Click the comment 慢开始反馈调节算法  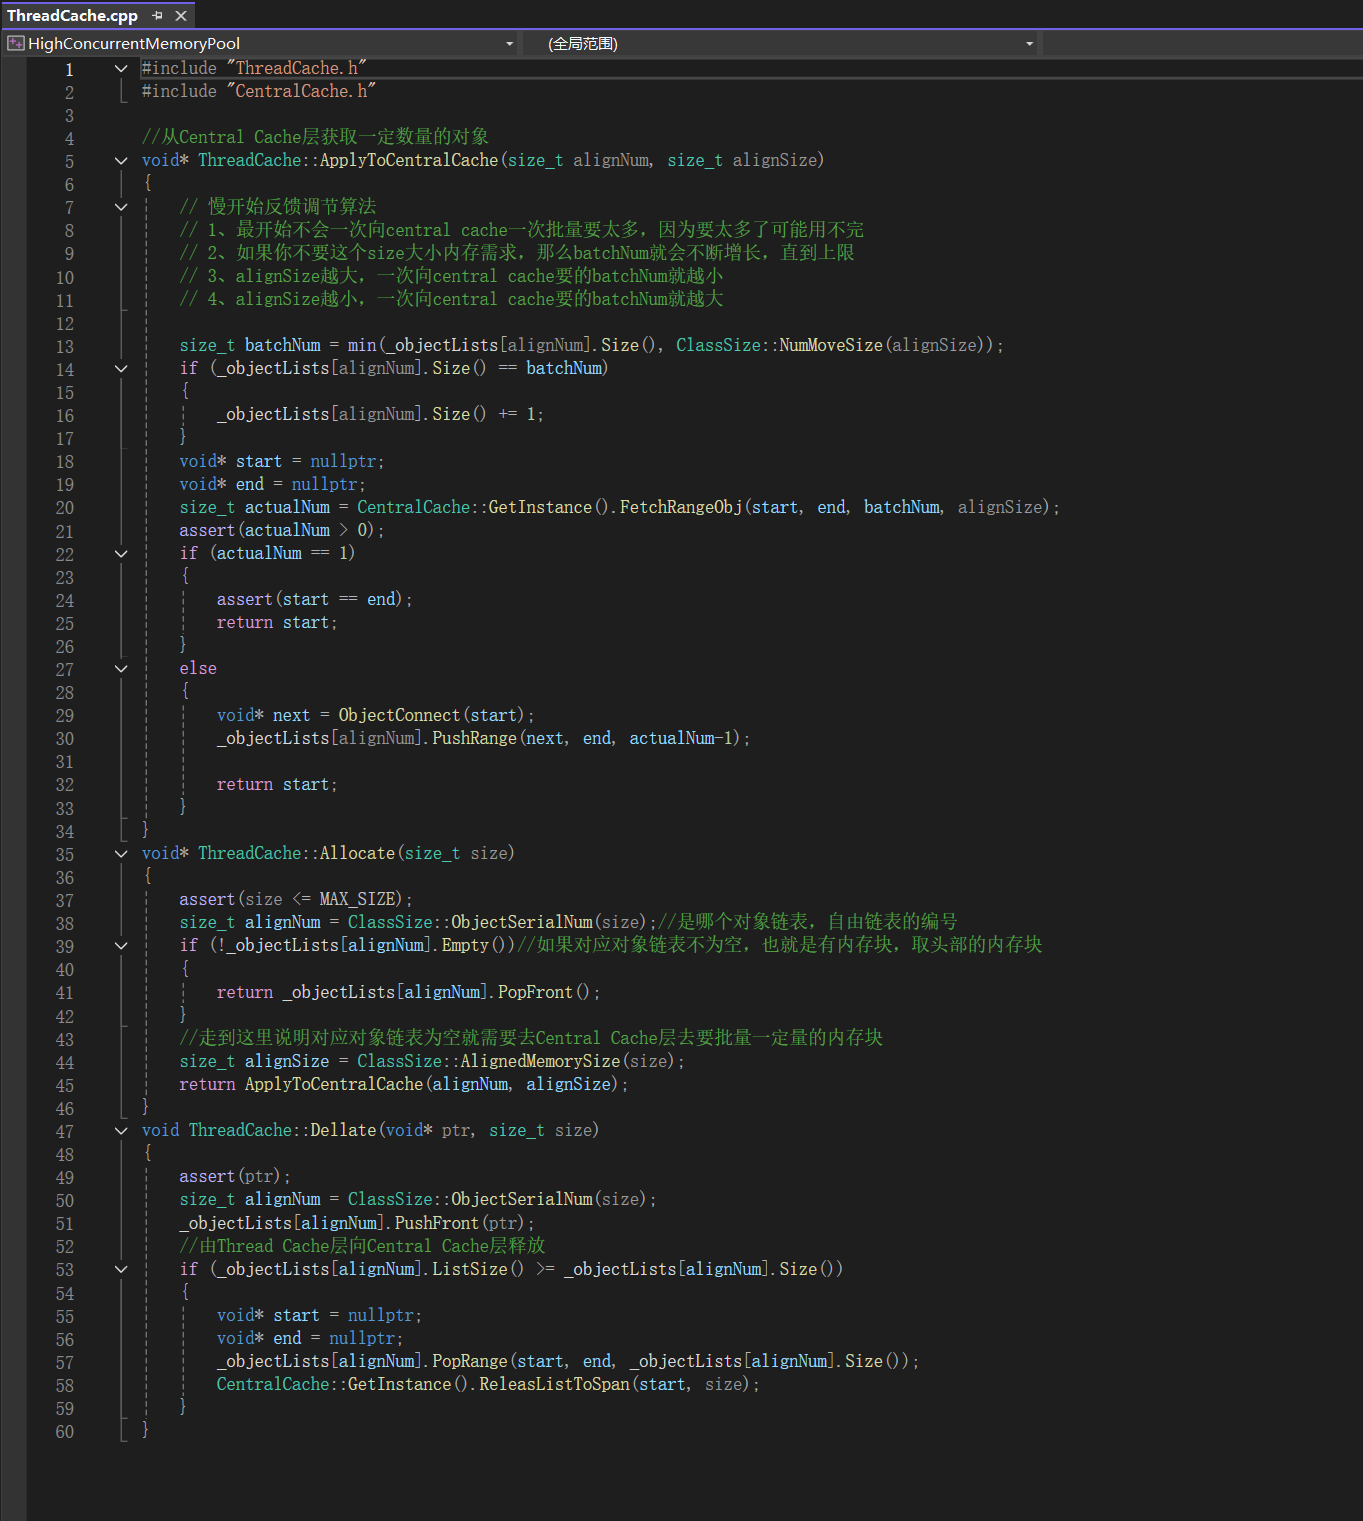point(292,206)
